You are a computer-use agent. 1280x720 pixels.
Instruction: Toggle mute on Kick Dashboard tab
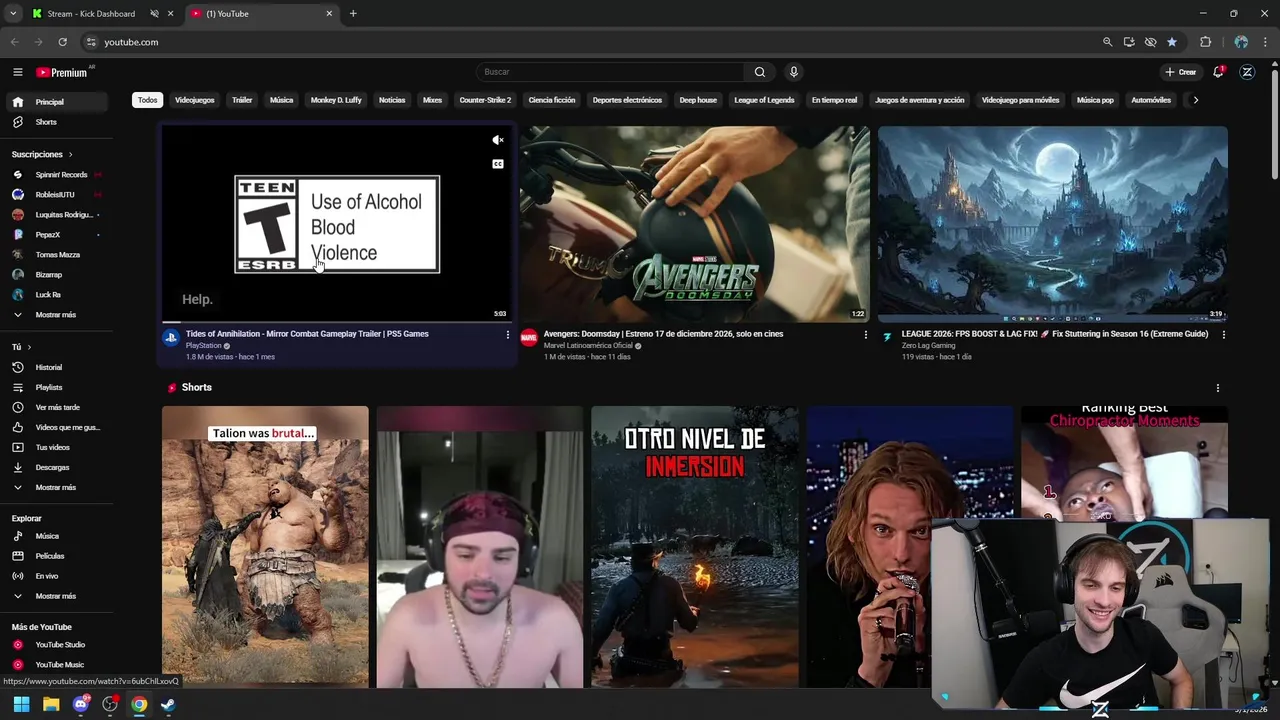[x=154, y=14]
